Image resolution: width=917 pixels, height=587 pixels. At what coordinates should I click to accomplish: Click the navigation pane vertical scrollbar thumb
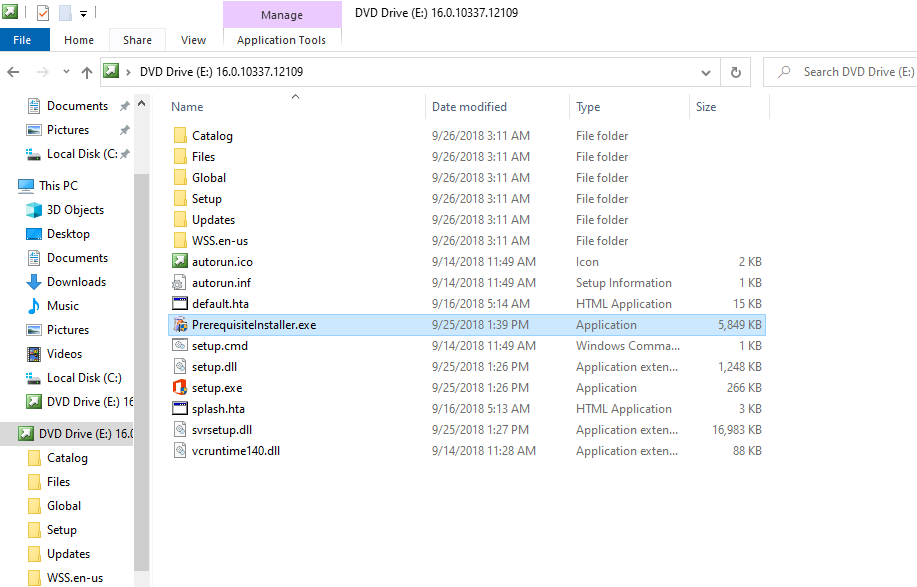pos(142,372)
